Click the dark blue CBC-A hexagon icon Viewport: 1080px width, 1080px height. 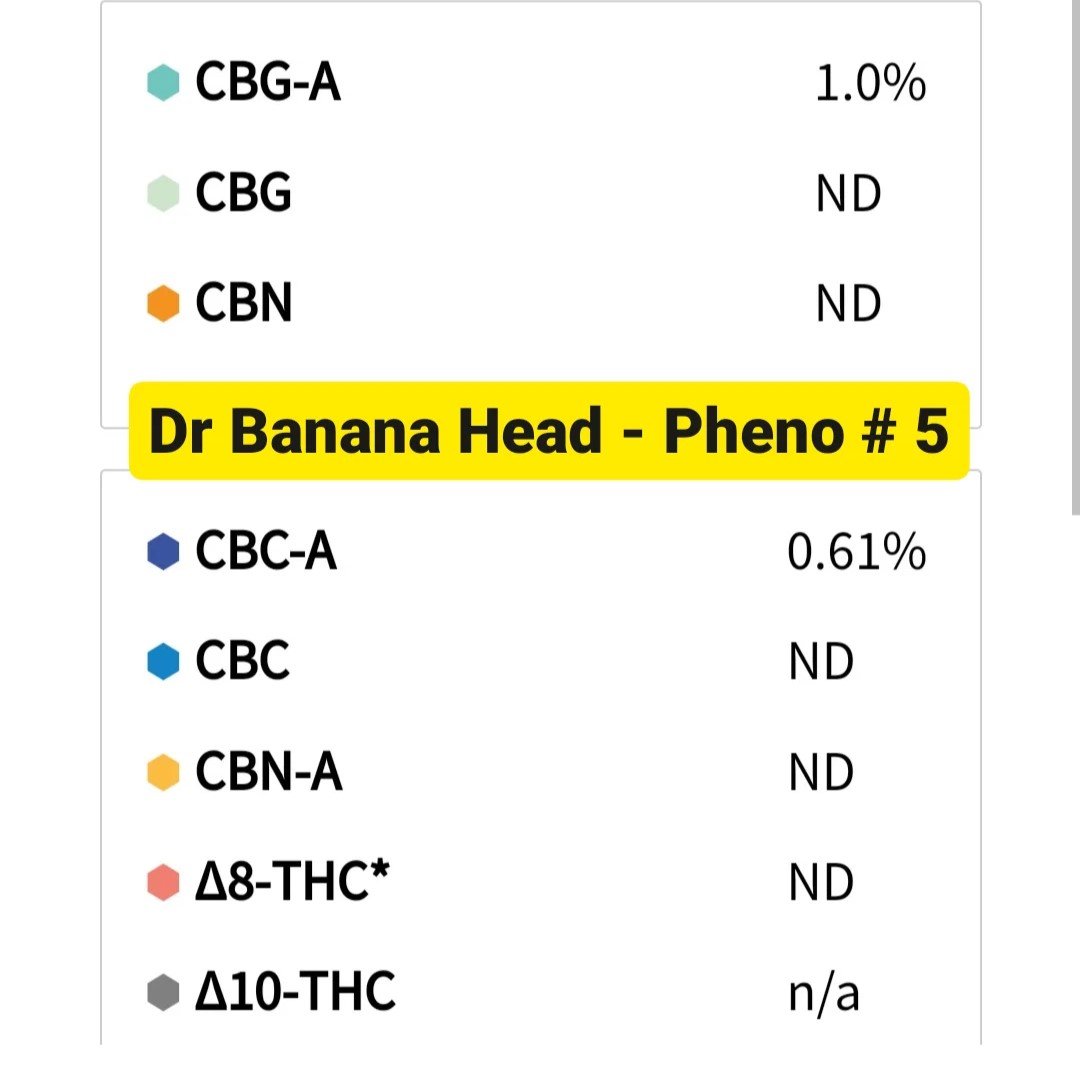point(163,552)
